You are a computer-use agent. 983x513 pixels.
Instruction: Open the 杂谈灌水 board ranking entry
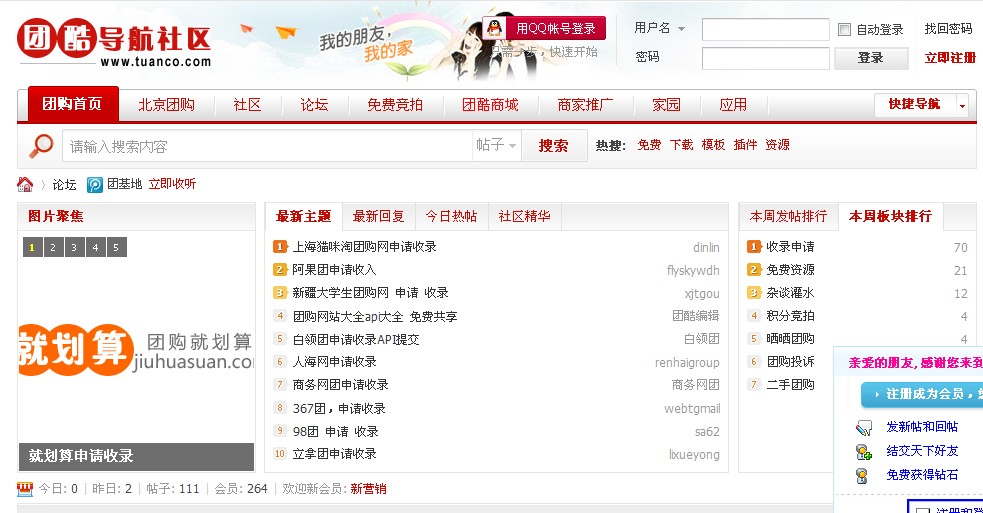[x=790, y=293]
